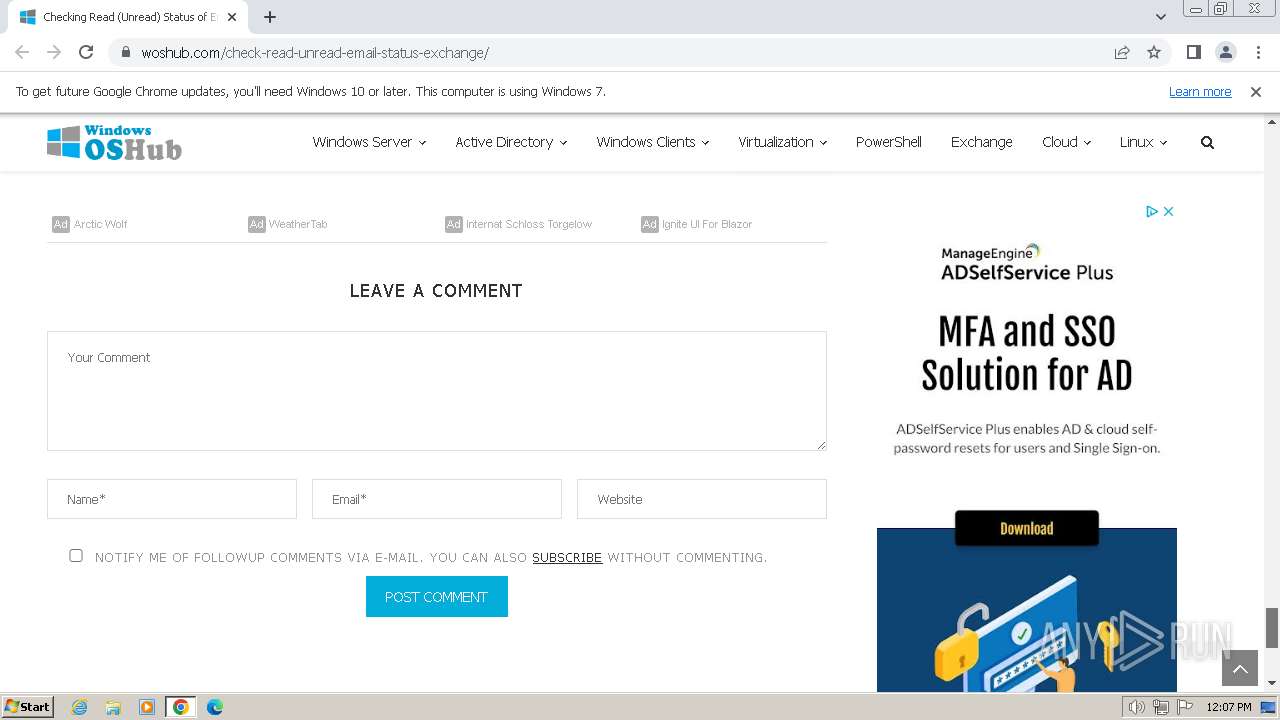Click the forward navigation arrow
Viewport: 1280px width, 720px height.
(54, 52)
